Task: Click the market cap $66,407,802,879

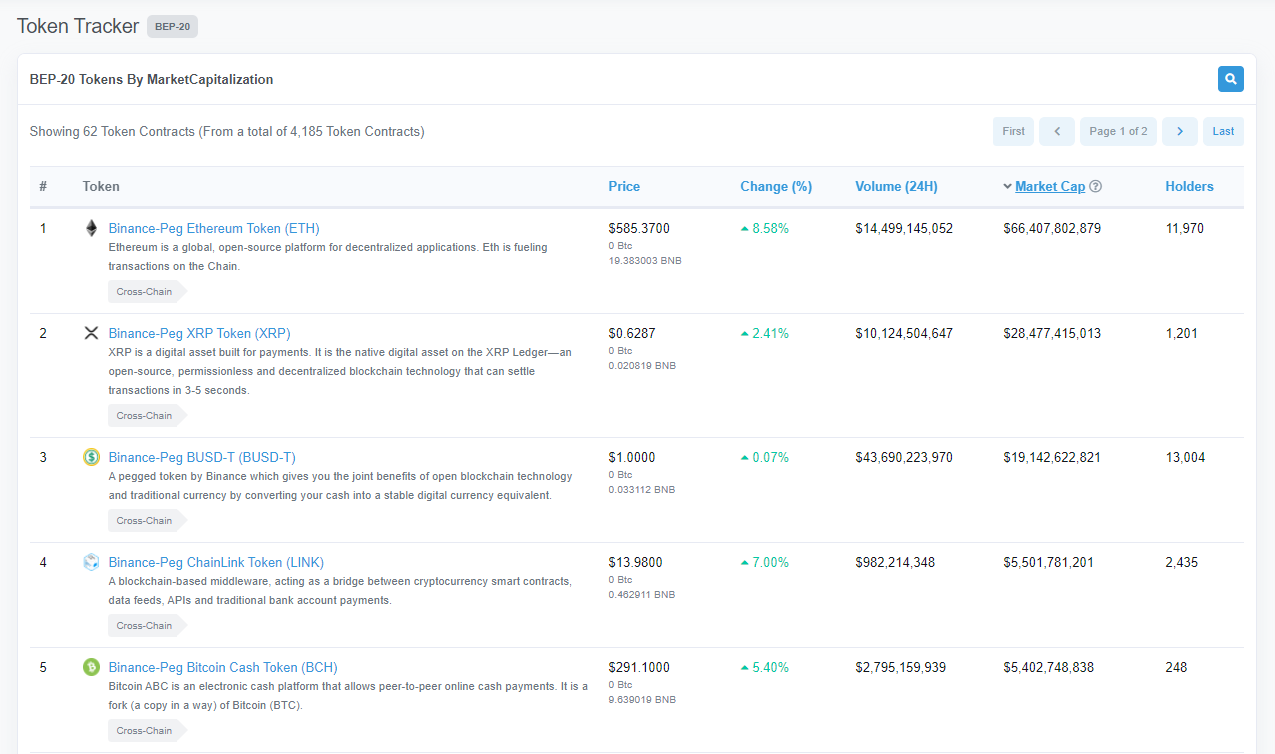Action: [x=1052, y=228]
